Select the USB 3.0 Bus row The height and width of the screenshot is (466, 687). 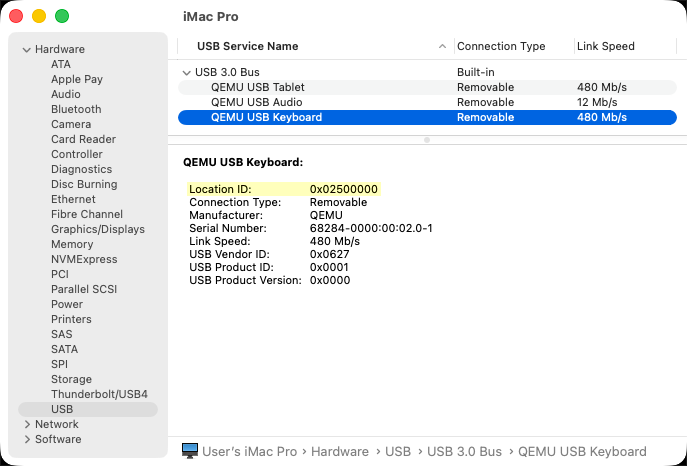point(427,72)
